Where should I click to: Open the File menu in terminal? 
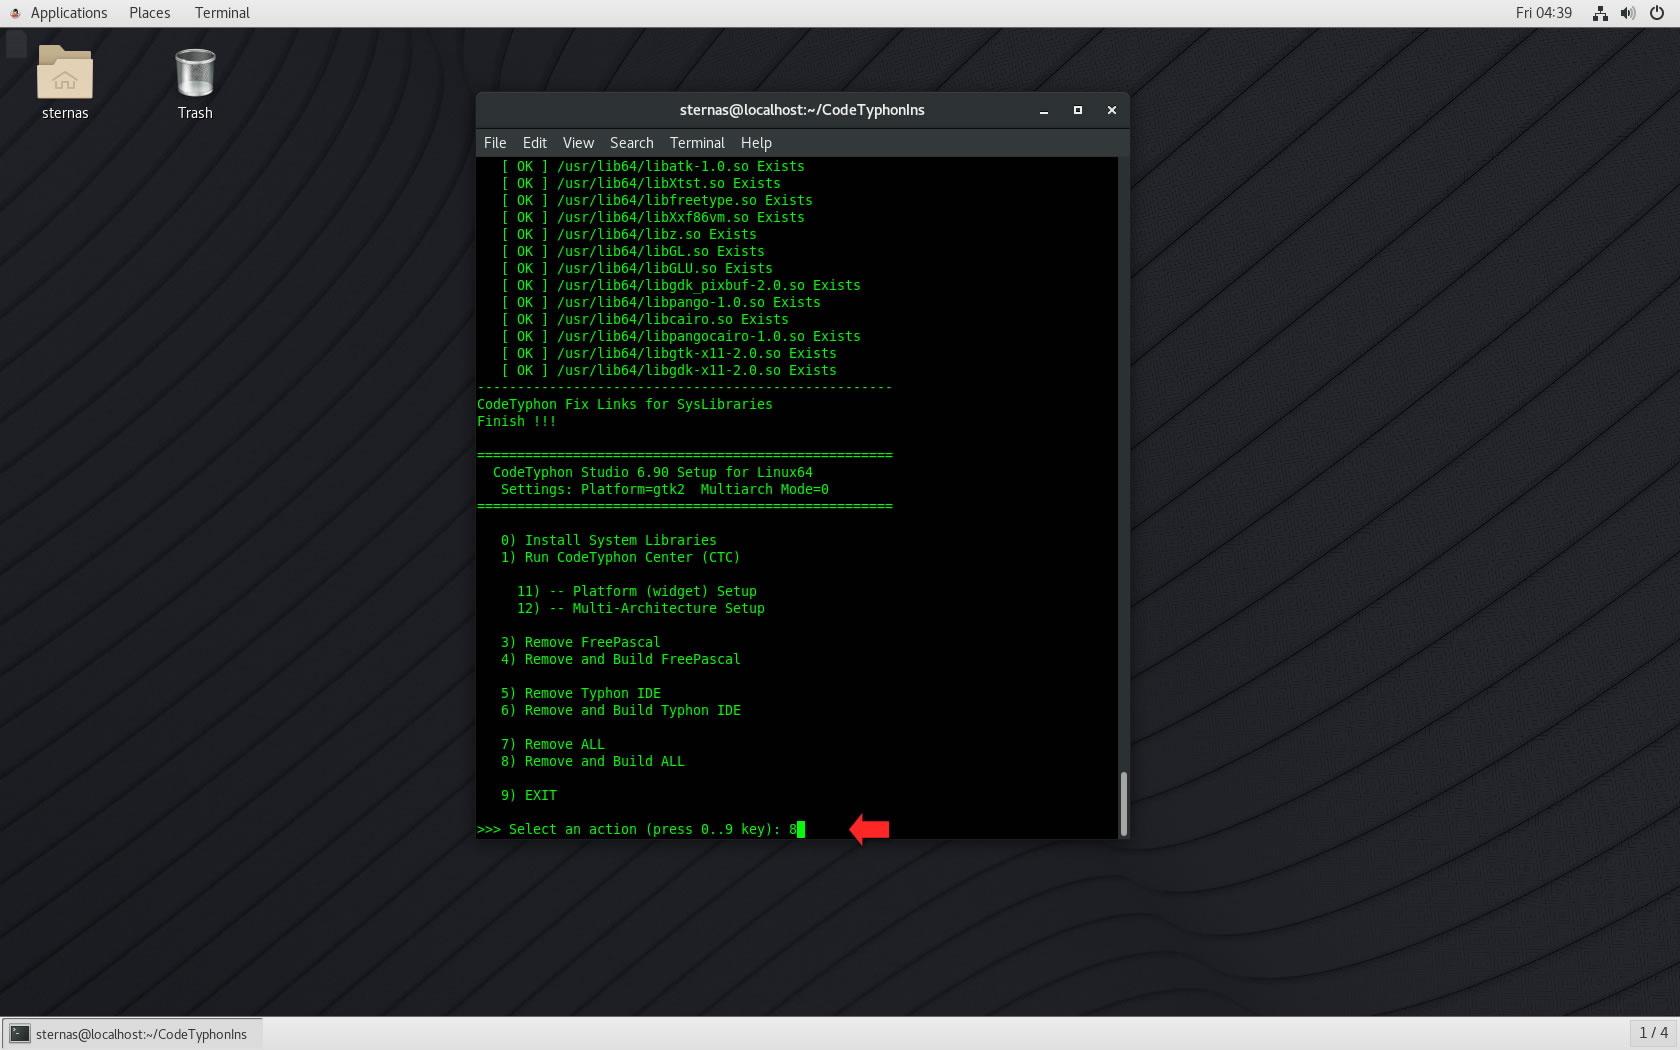click(495, 143)
